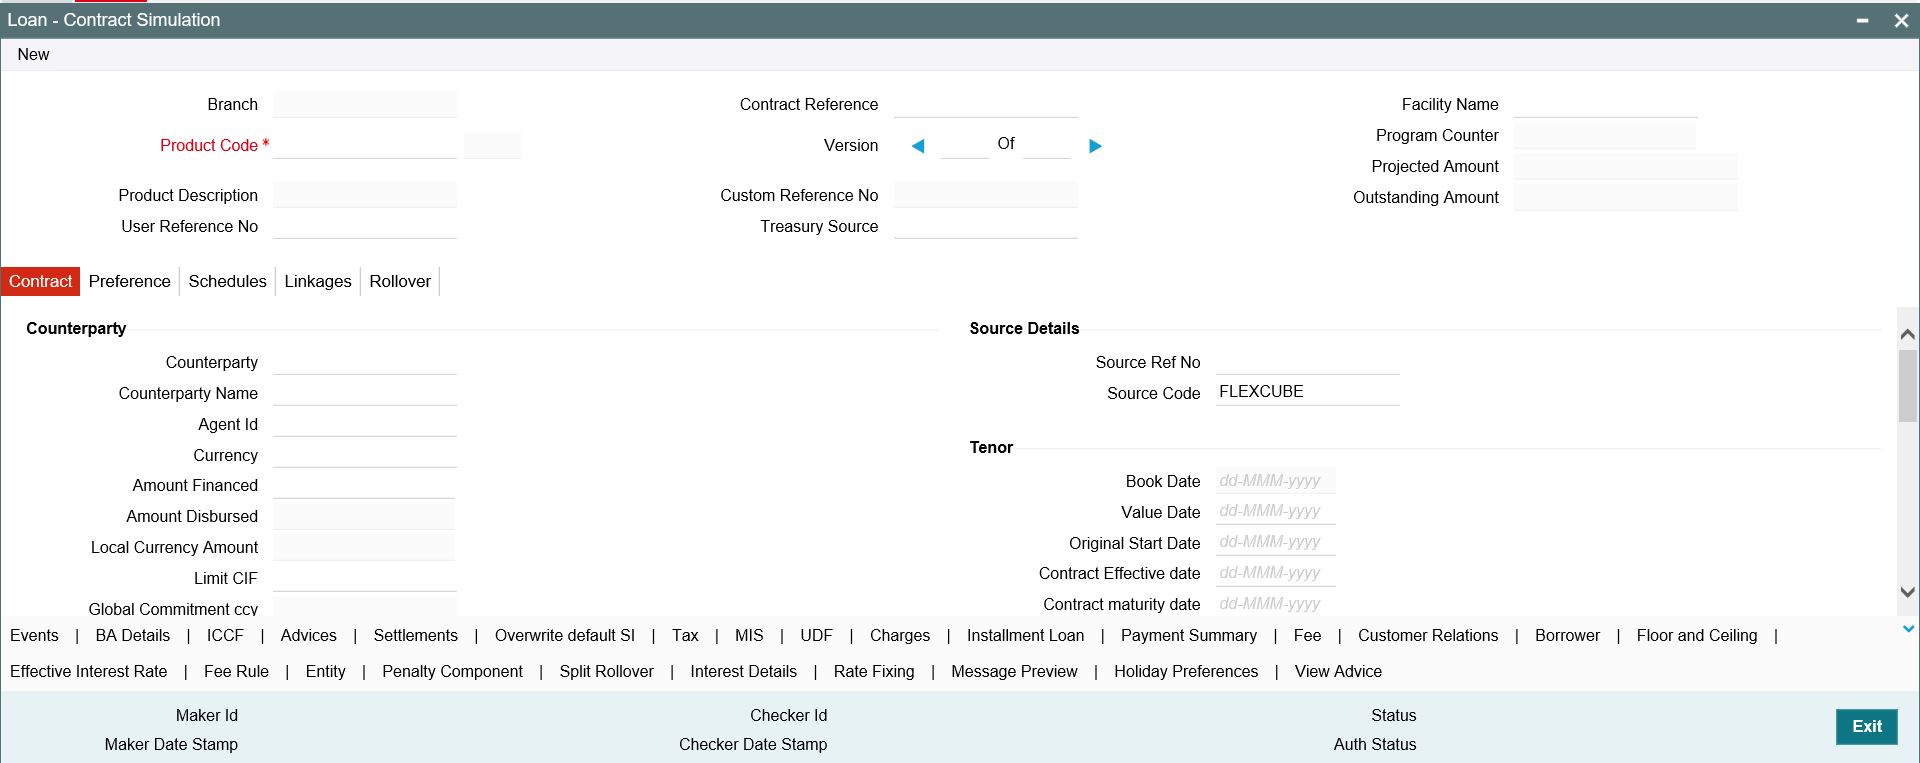Click the Source Ref No field

coord(1308,362)
